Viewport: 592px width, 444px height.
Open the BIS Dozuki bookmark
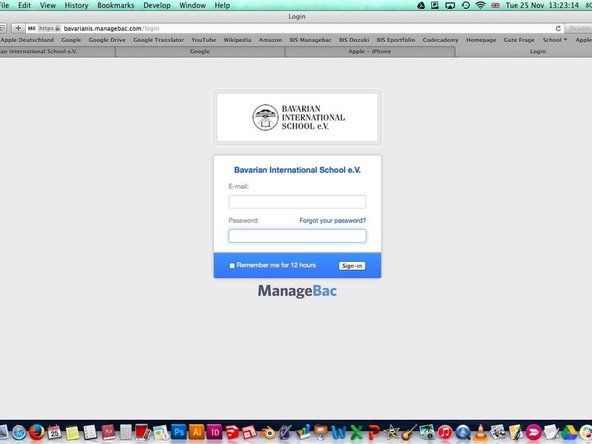click(x=354, y=40)
